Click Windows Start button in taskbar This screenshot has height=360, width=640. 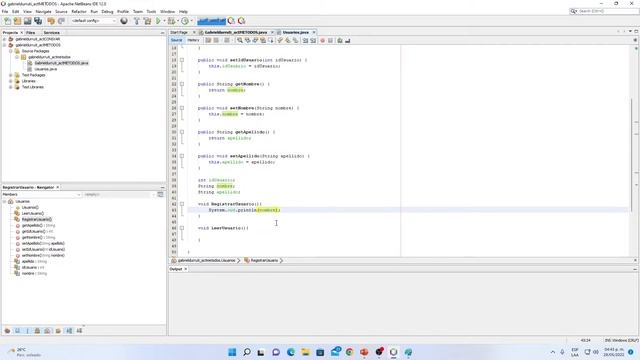[x=232, y=352]
